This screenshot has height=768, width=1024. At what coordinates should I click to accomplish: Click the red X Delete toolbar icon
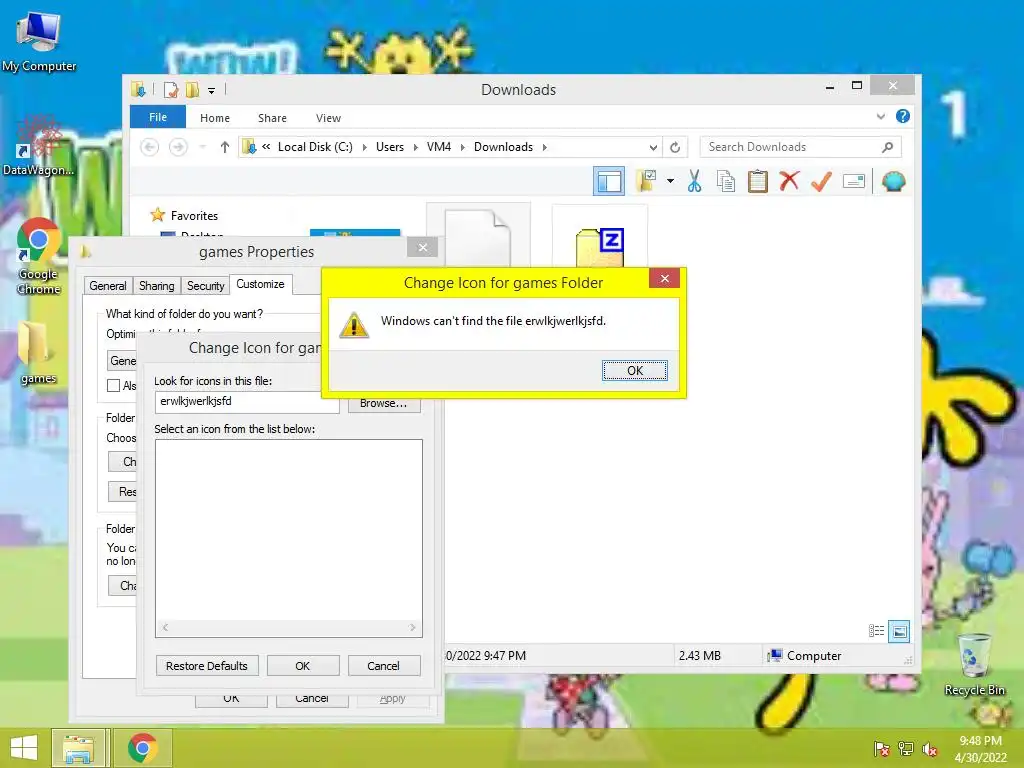coord(789,181)
